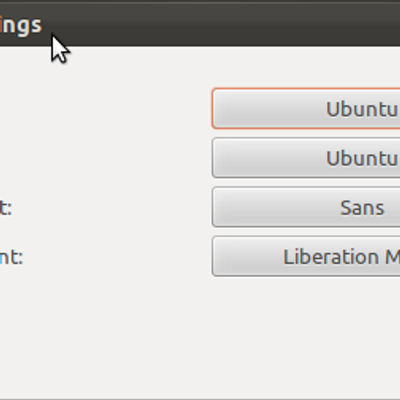Image resolution: width=400 pixels, height=400 pixels.
Task: Select the orange-outlined Ubuntu button
Action: click(x=306, y=108)
